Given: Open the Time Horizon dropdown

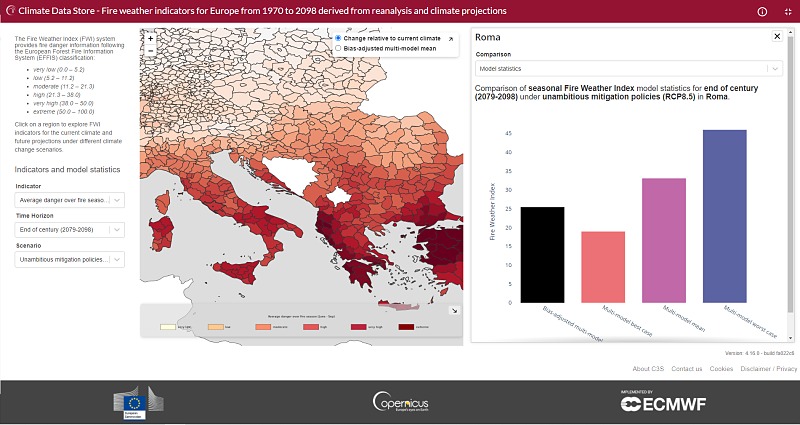Looking at the screenshot, I should point(69,230).
